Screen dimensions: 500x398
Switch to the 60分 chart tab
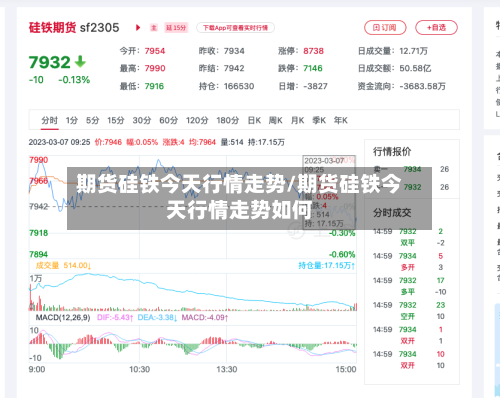pyautogui.click(x=169, y=120)
